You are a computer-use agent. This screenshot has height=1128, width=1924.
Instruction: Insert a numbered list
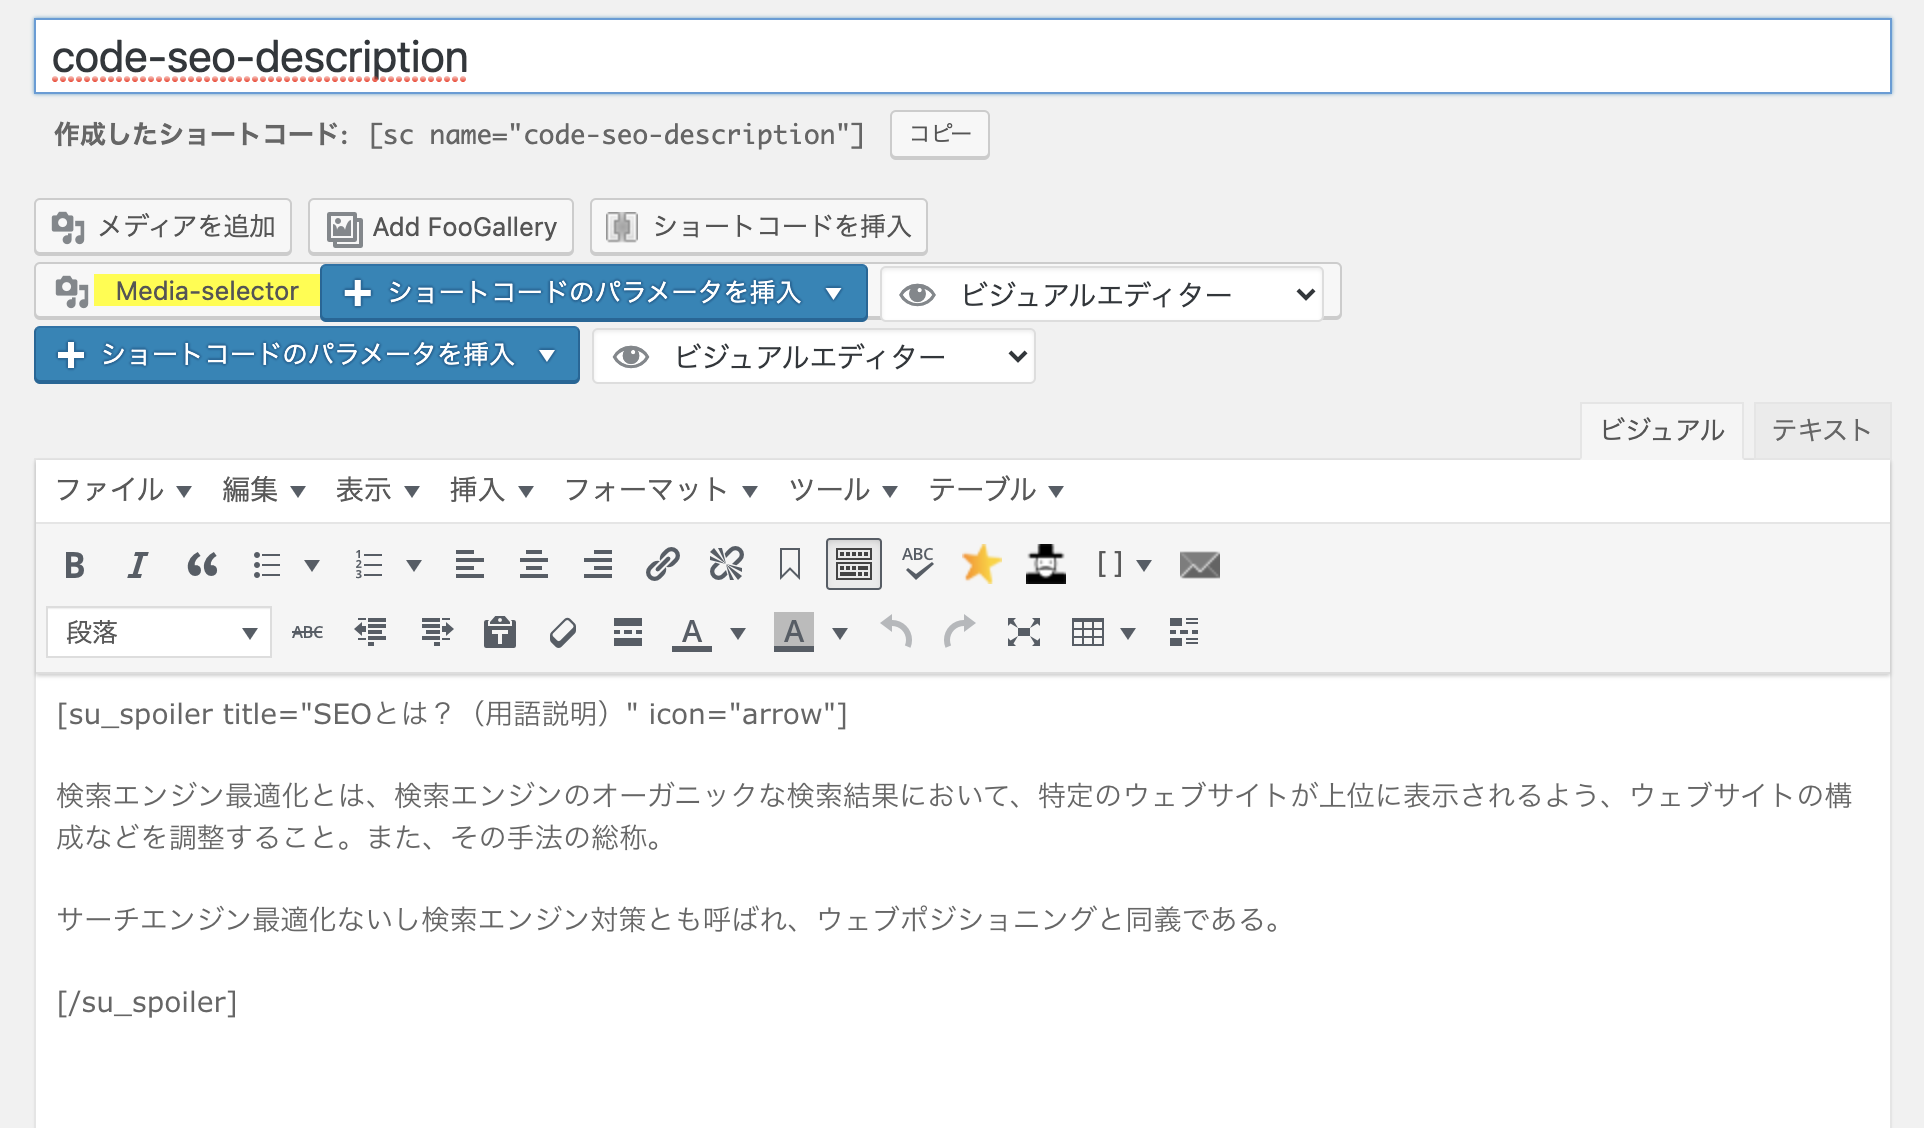pos(369,565)
